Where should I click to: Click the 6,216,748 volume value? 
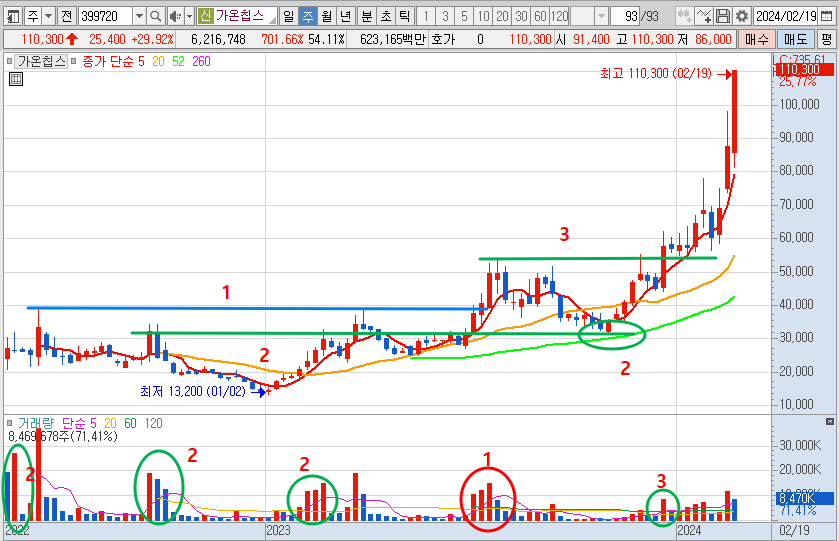click(218, 39)
